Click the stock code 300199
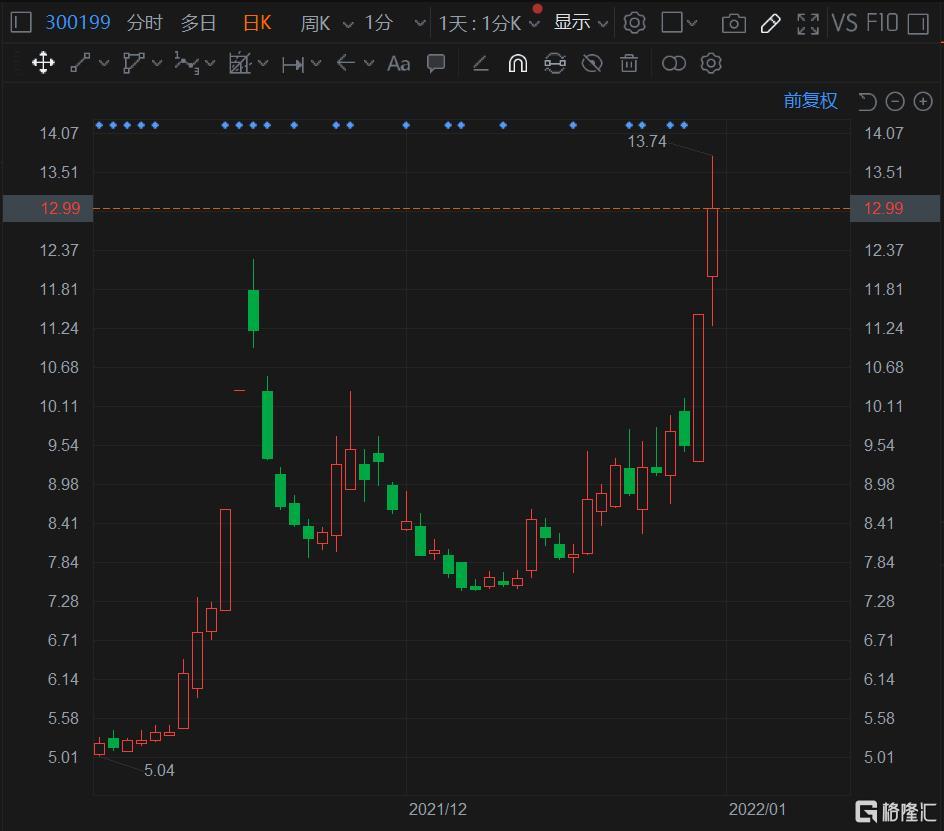Image resolution: width=944 pixels, height=831 pixels. click(78, 23)
